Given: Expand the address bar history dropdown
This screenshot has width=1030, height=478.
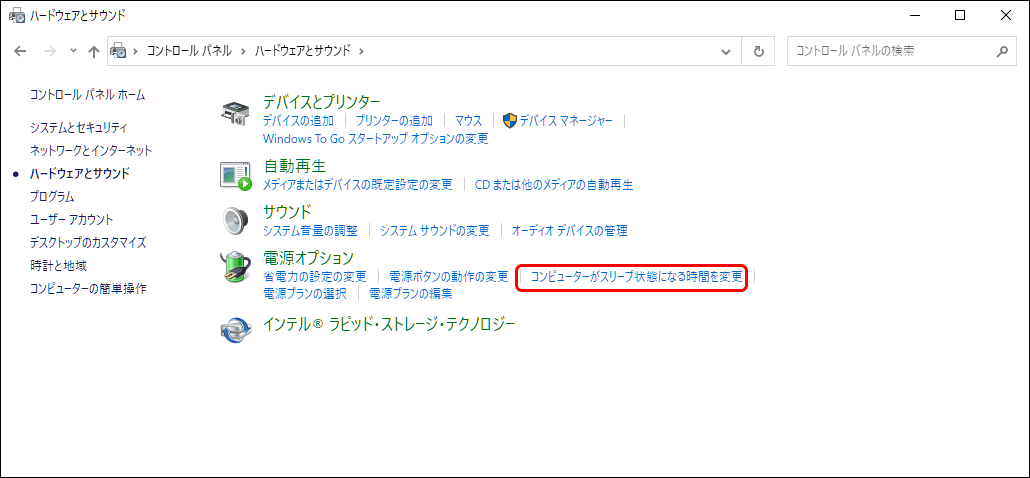Looking at the screenshot, I should click(726, 51).
